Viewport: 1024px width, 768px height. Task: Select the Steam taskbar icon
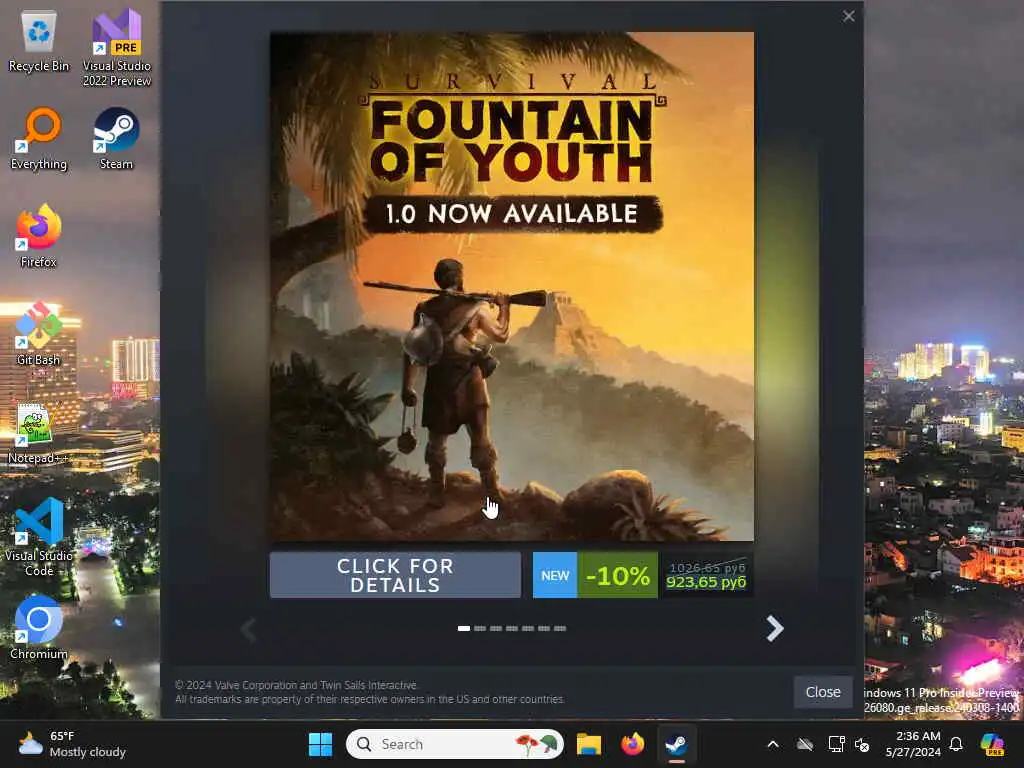pos(676,744)
